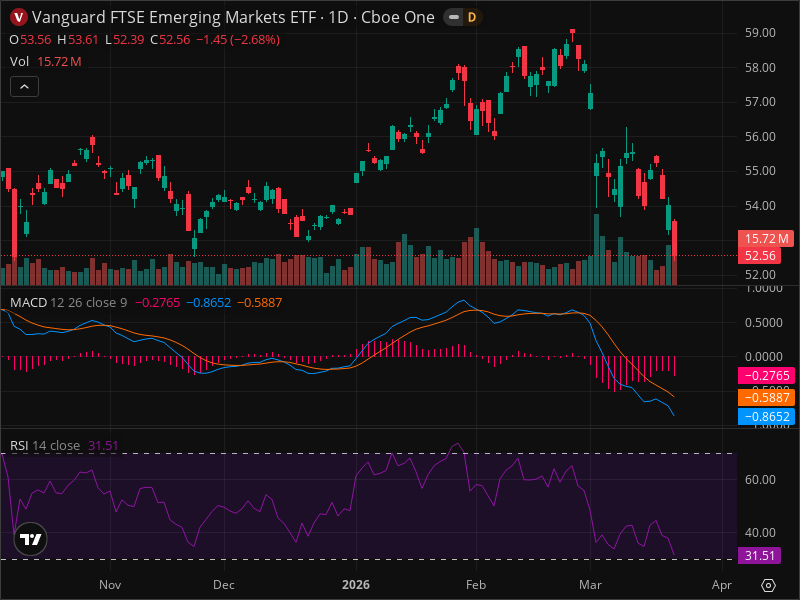800x600 pixels.
Task: Click the 56.00 price scale label
Action: pyautogui.click(x=760, y=136)
